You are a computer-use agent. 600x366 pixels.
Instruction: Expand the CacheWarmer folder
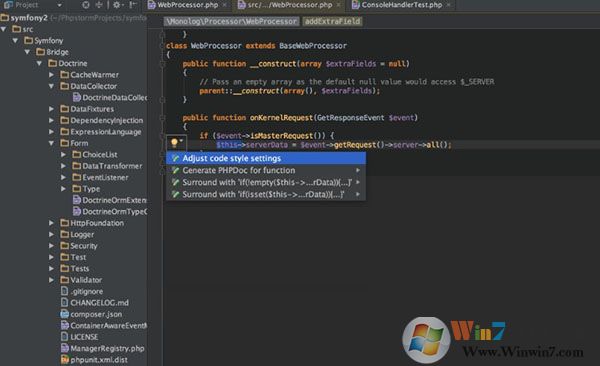pyautogui.click(x=51, y=75)
